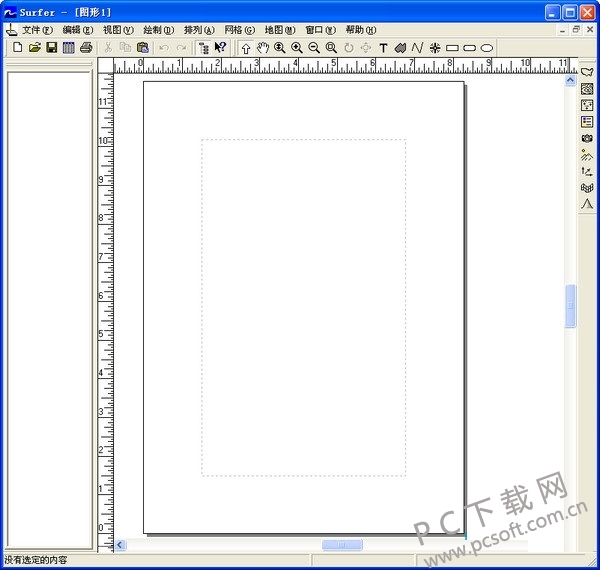Screen dimensions: 600x570
Task: Click the greyed Trackball tool
Action: click(x=366, y=48)
